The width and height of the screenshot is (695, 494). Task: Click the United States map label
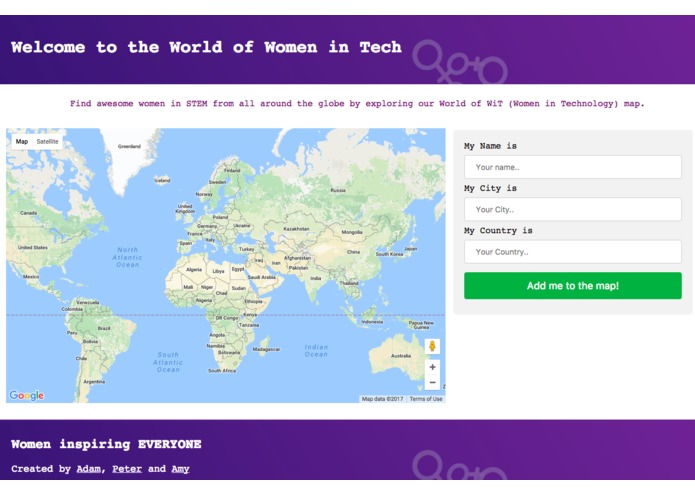(33, 247)
